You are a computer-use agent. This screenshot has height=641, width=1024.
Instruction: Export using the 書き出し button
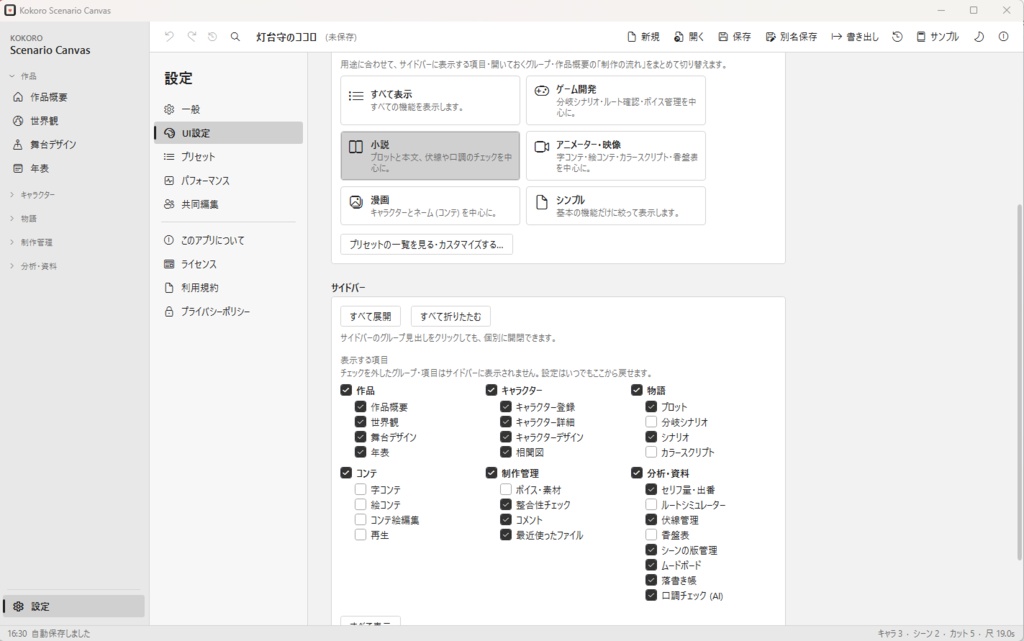tap(855, 37)
